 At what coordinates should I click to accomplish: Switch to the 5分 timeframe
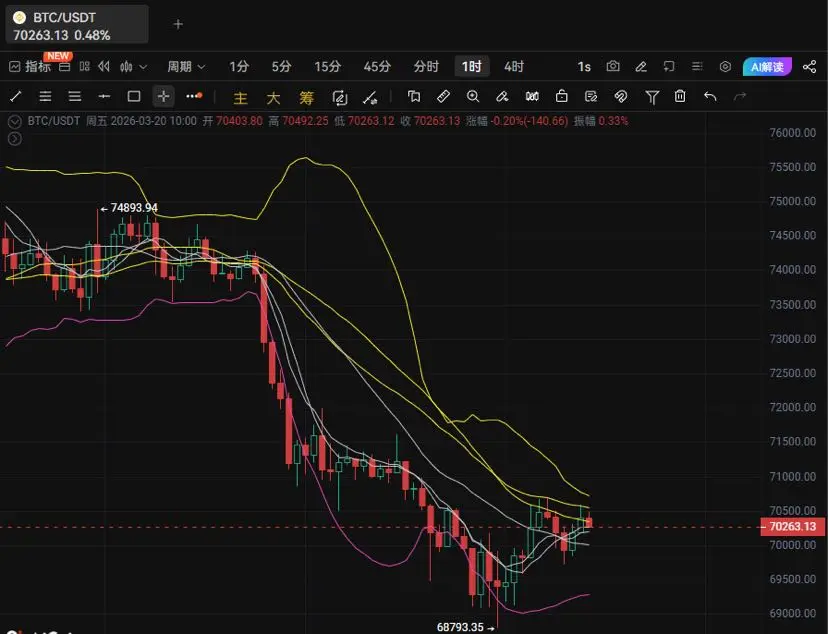pyautogui.click(x=281, y=67)
